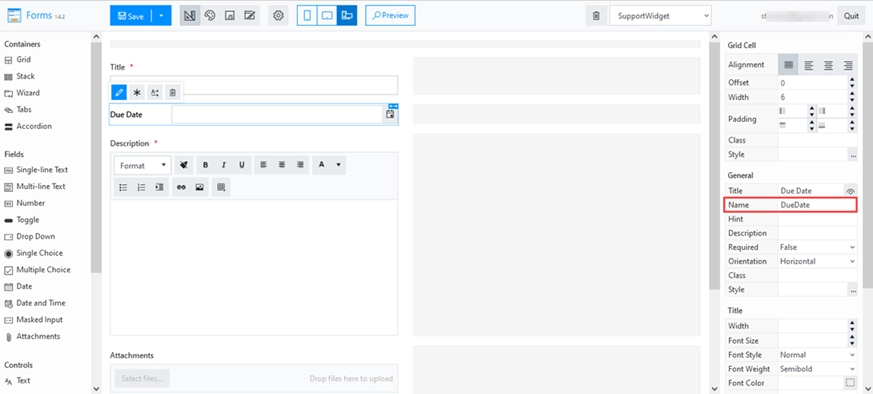
Task: Click the Name property field showing DueDate
Action: point(817,205)
